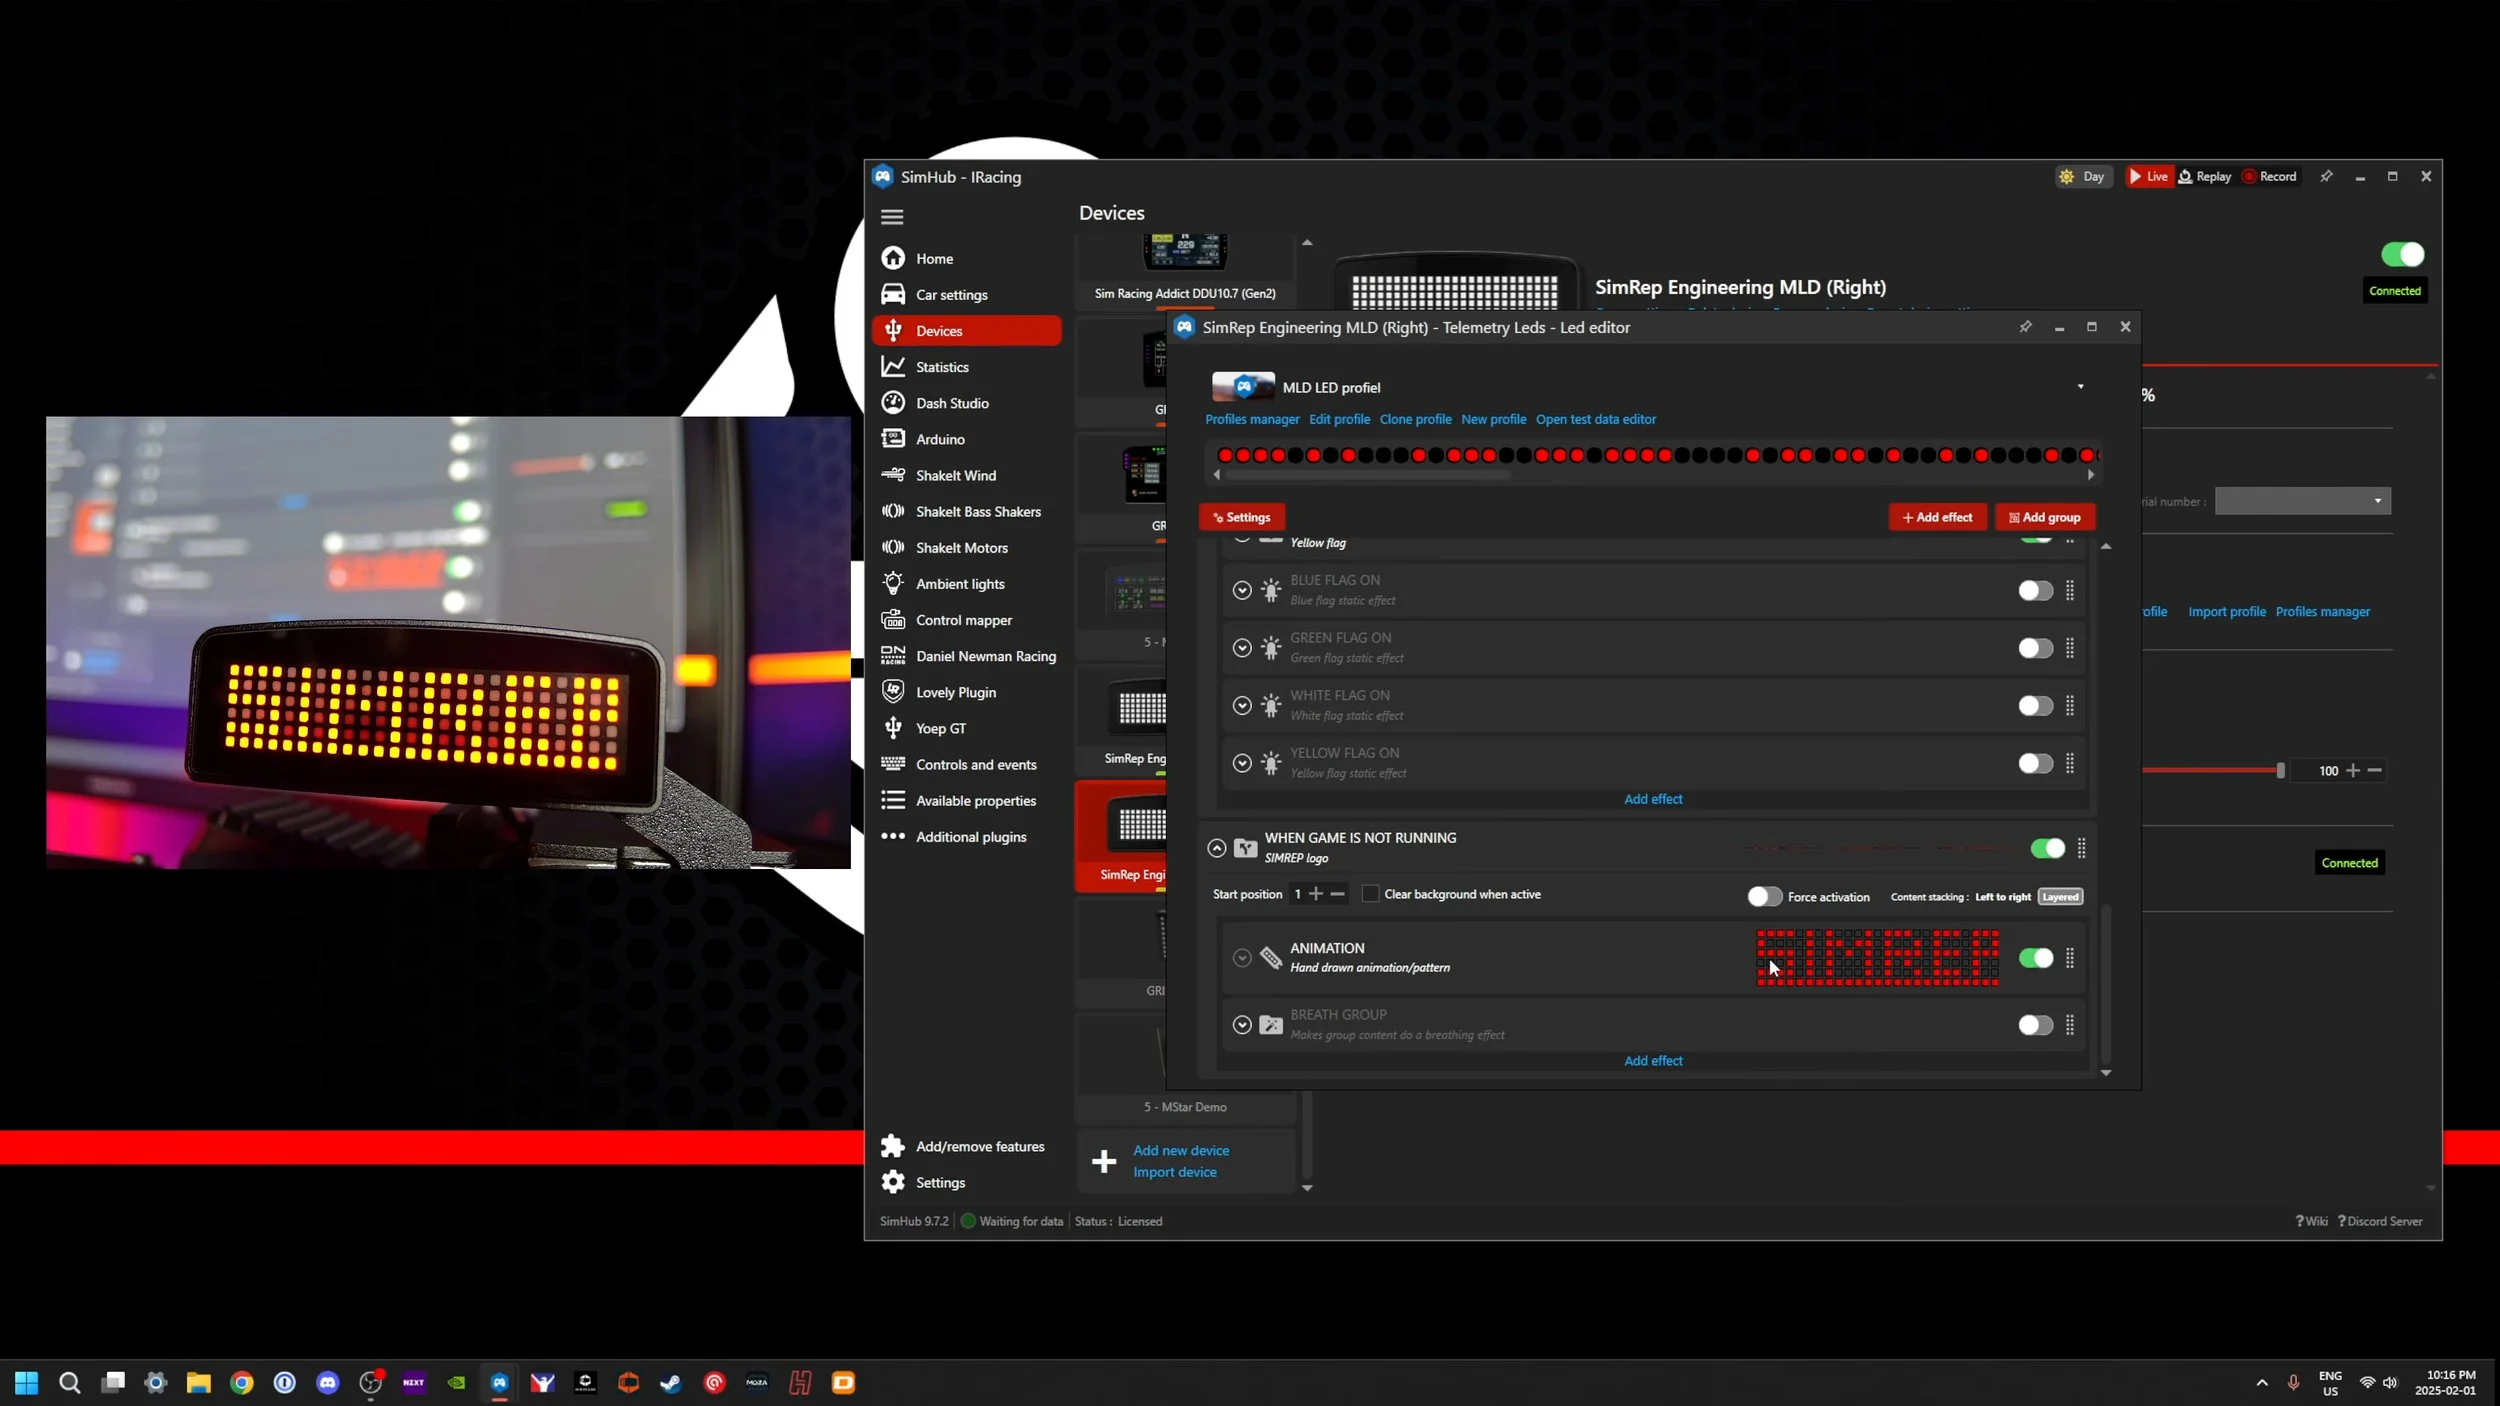Click the Settings button in Led editor
Image resolution: width=2500 pixels, height=1406 pixels.
[1242, 517]
